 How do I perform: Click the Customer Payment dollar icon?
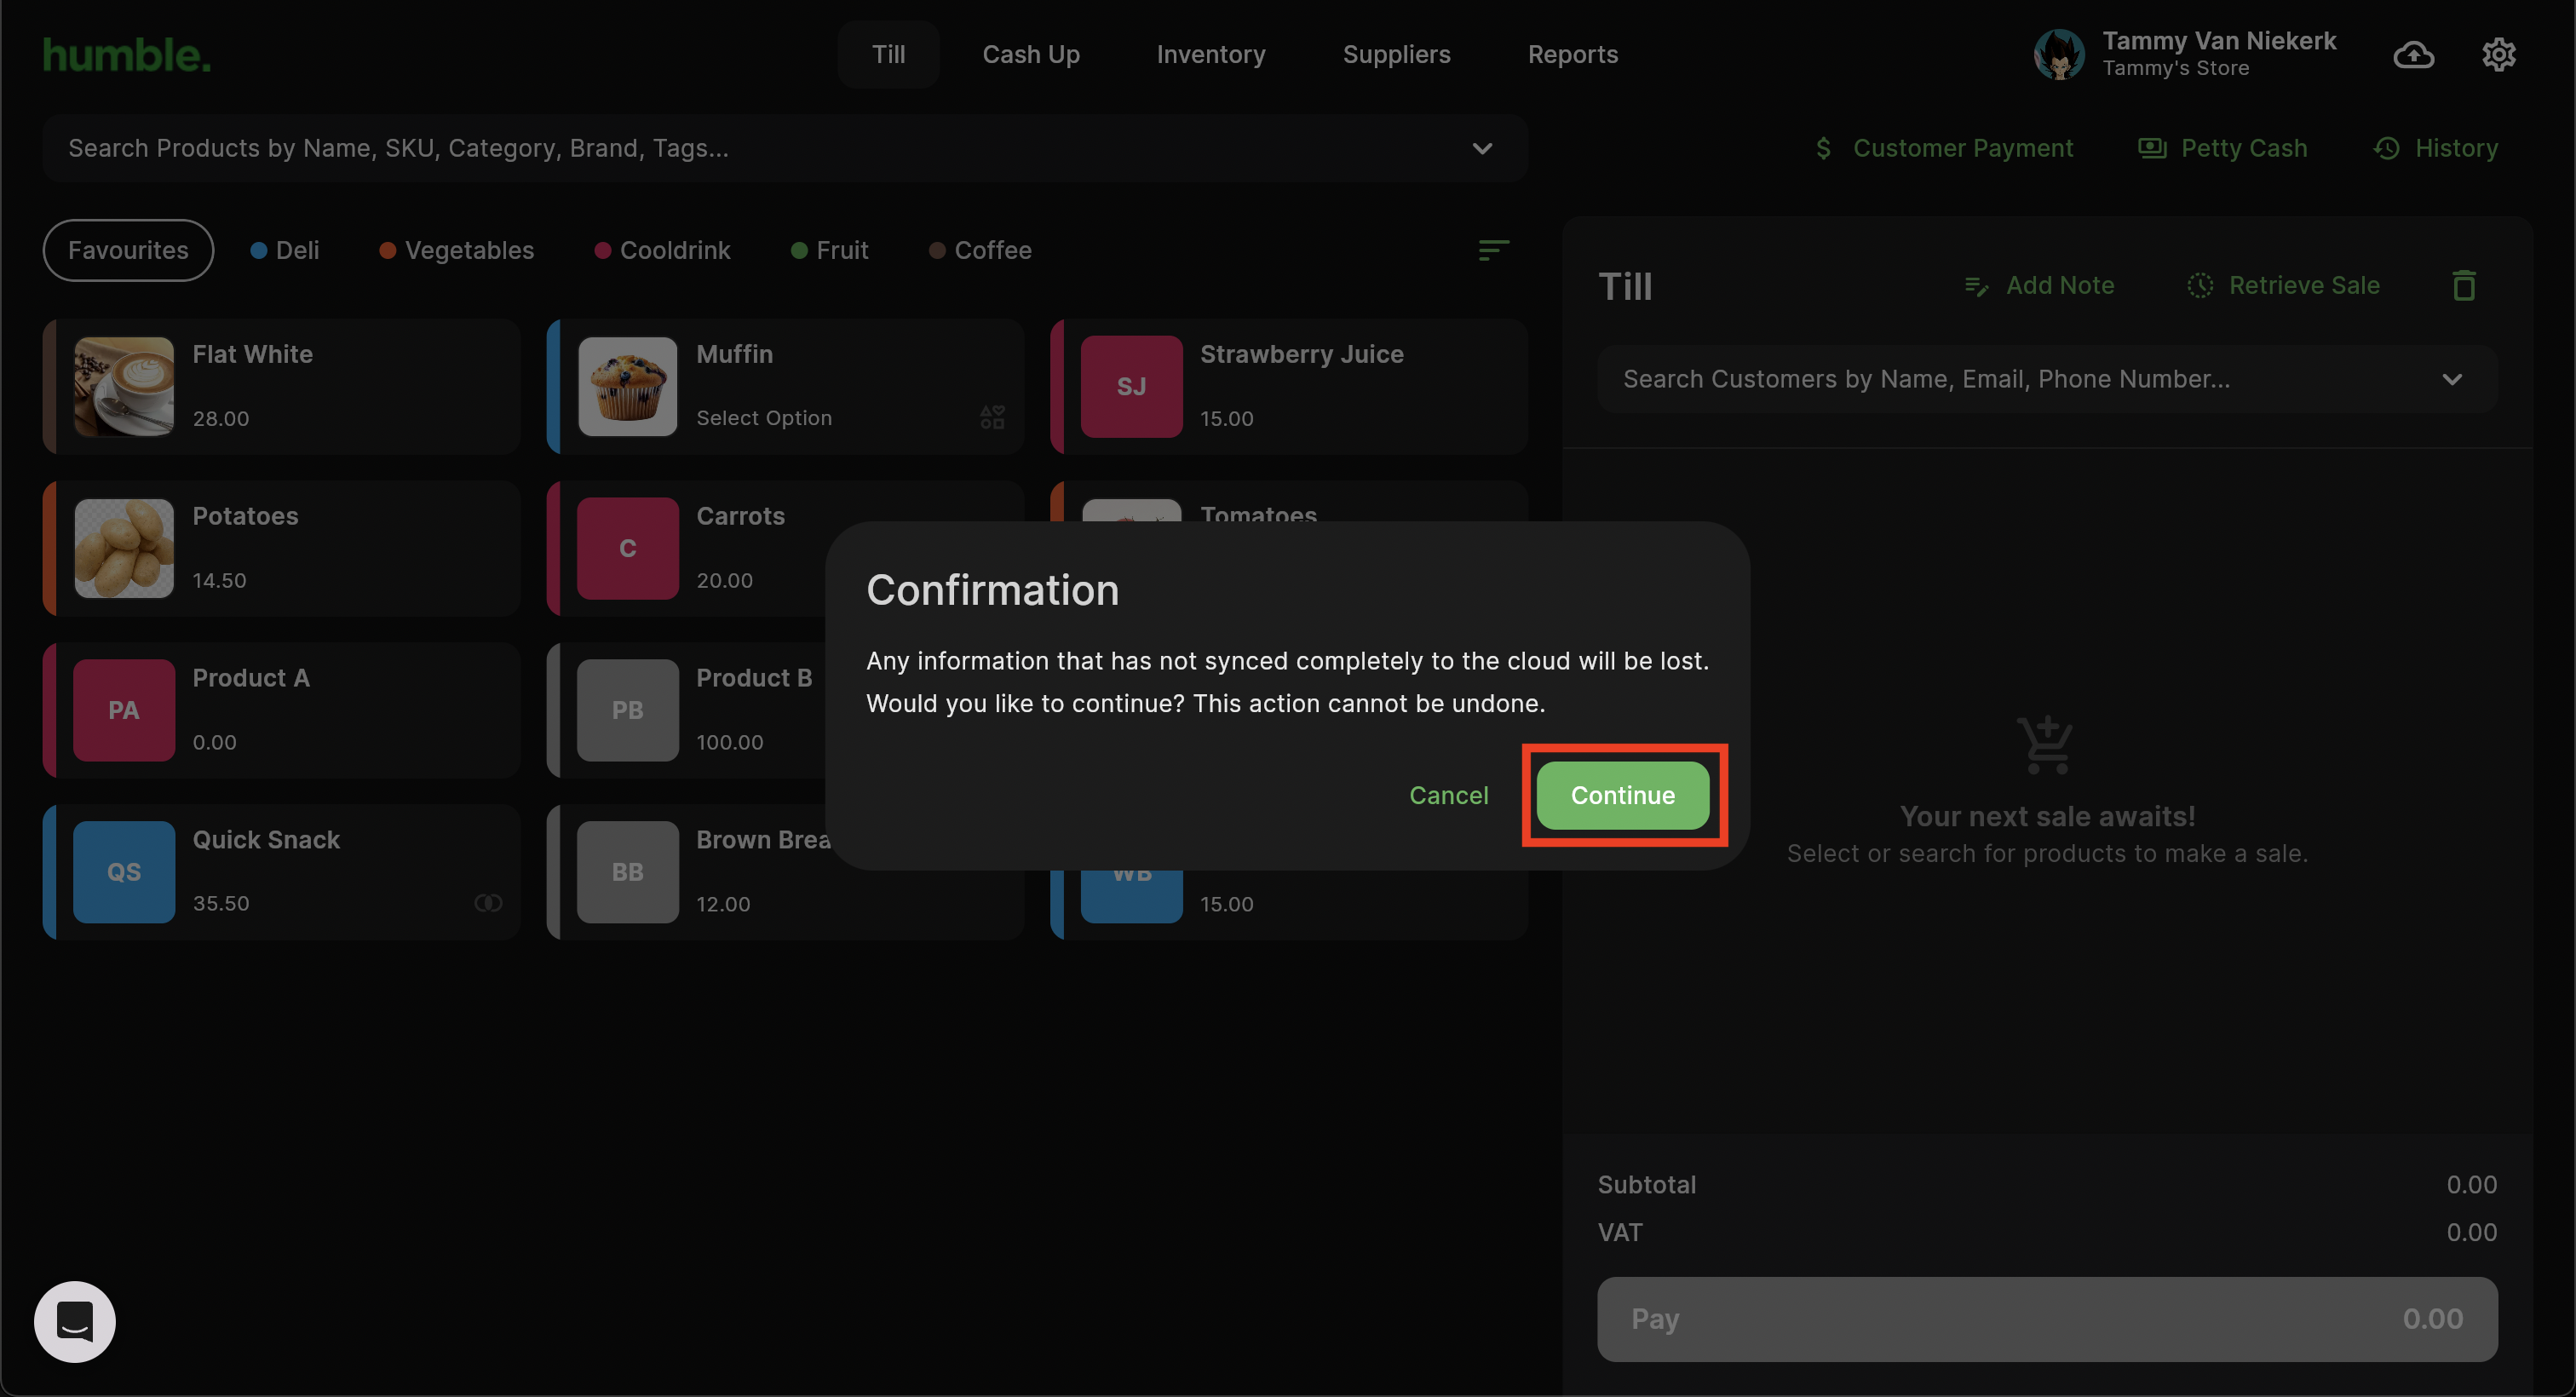1823,148
